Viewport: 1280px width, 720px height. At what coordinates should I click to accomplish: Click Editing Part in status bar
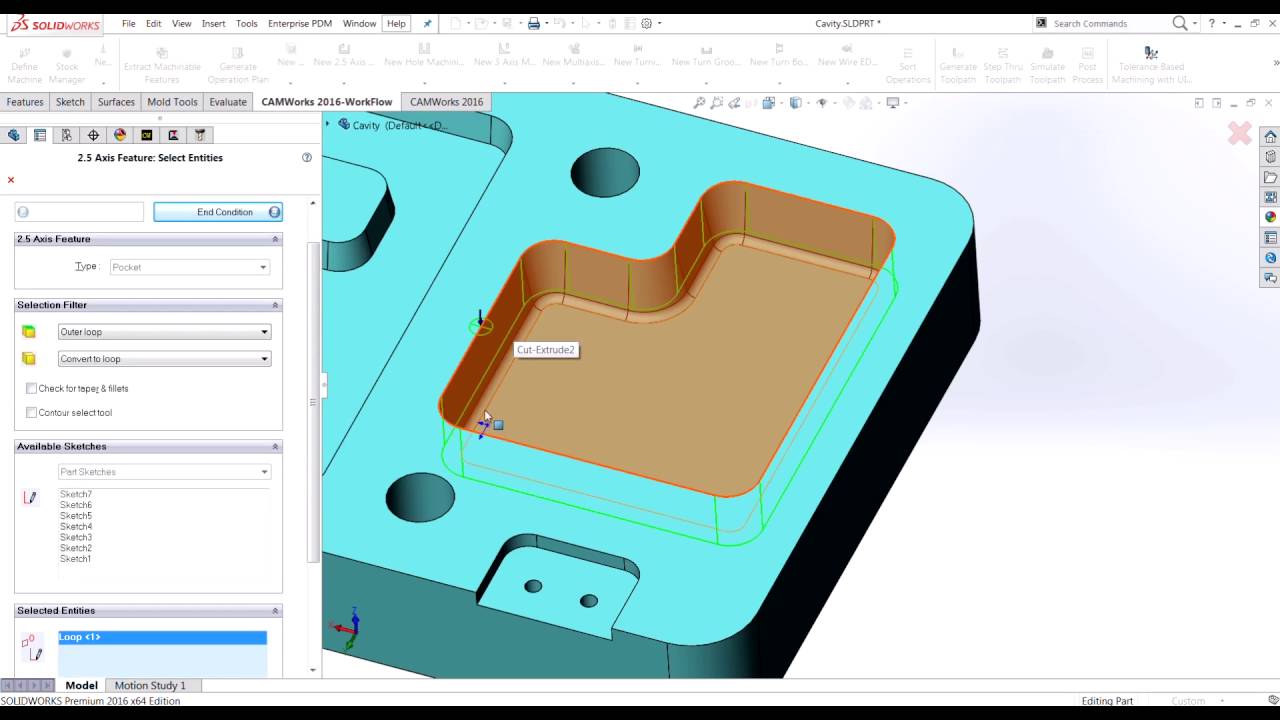(x=1107, y=701)
